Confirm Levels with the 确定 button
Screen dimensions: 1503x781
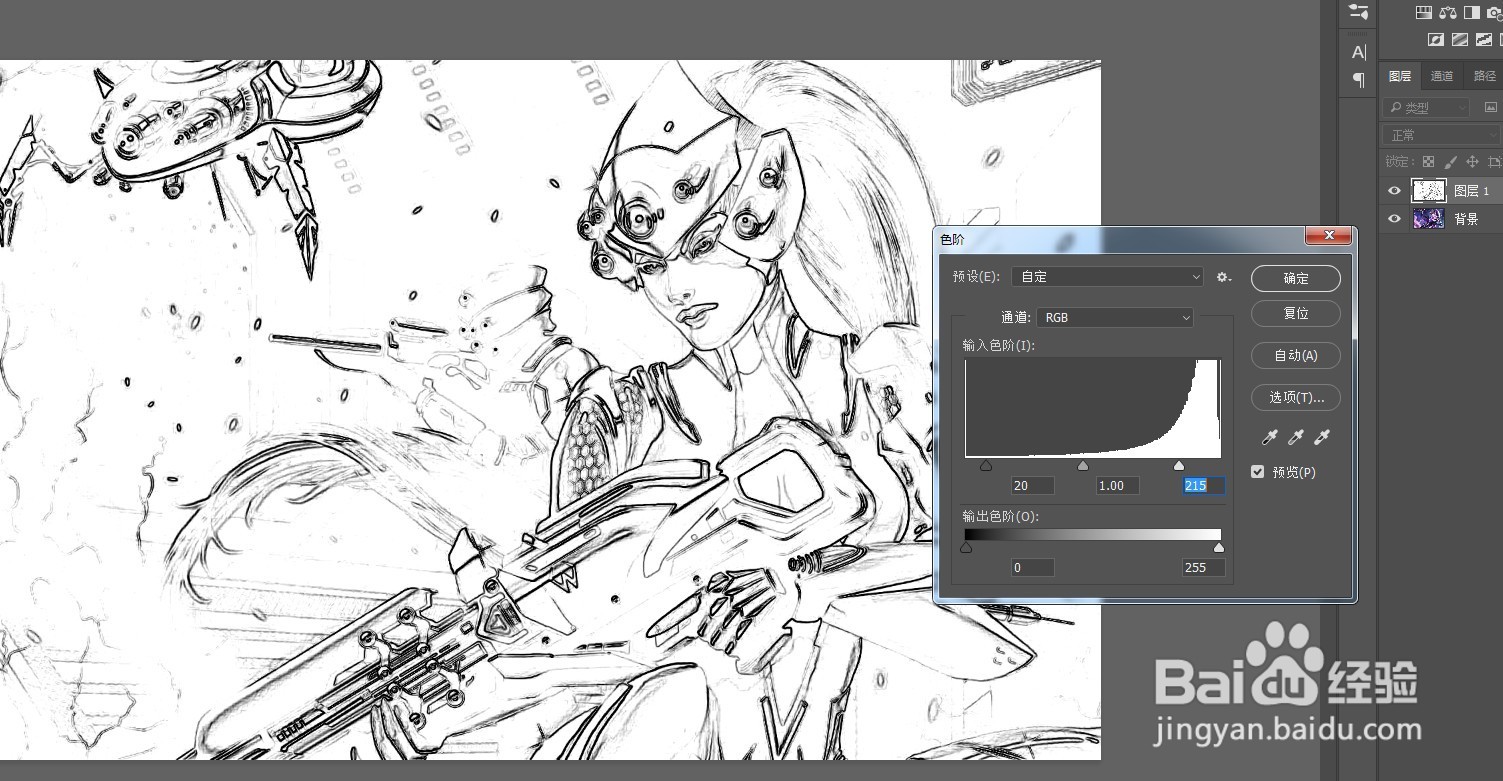click(1296, 278)
